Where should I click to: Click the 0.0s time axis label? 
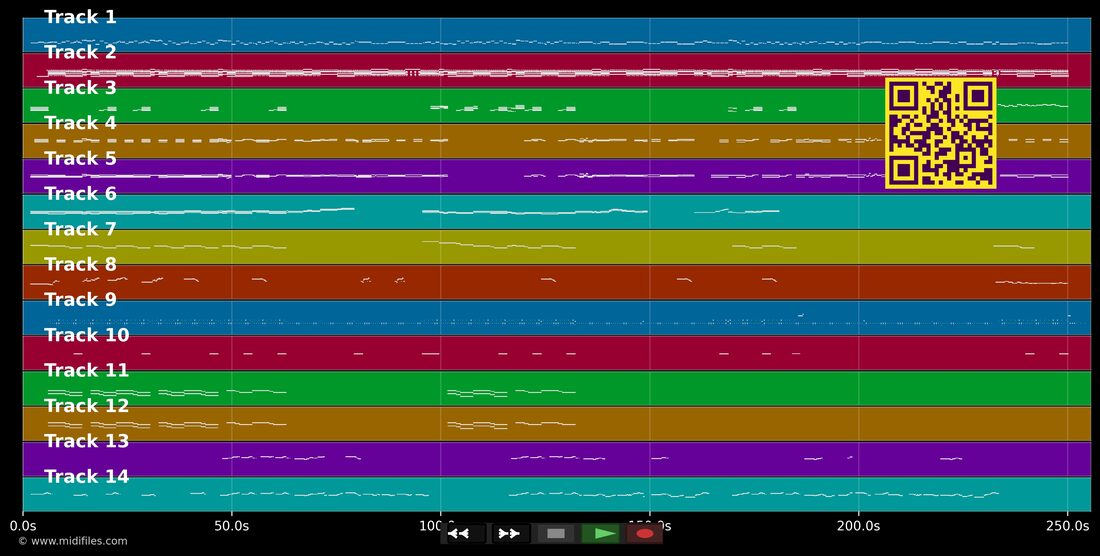tap(23, 525)
